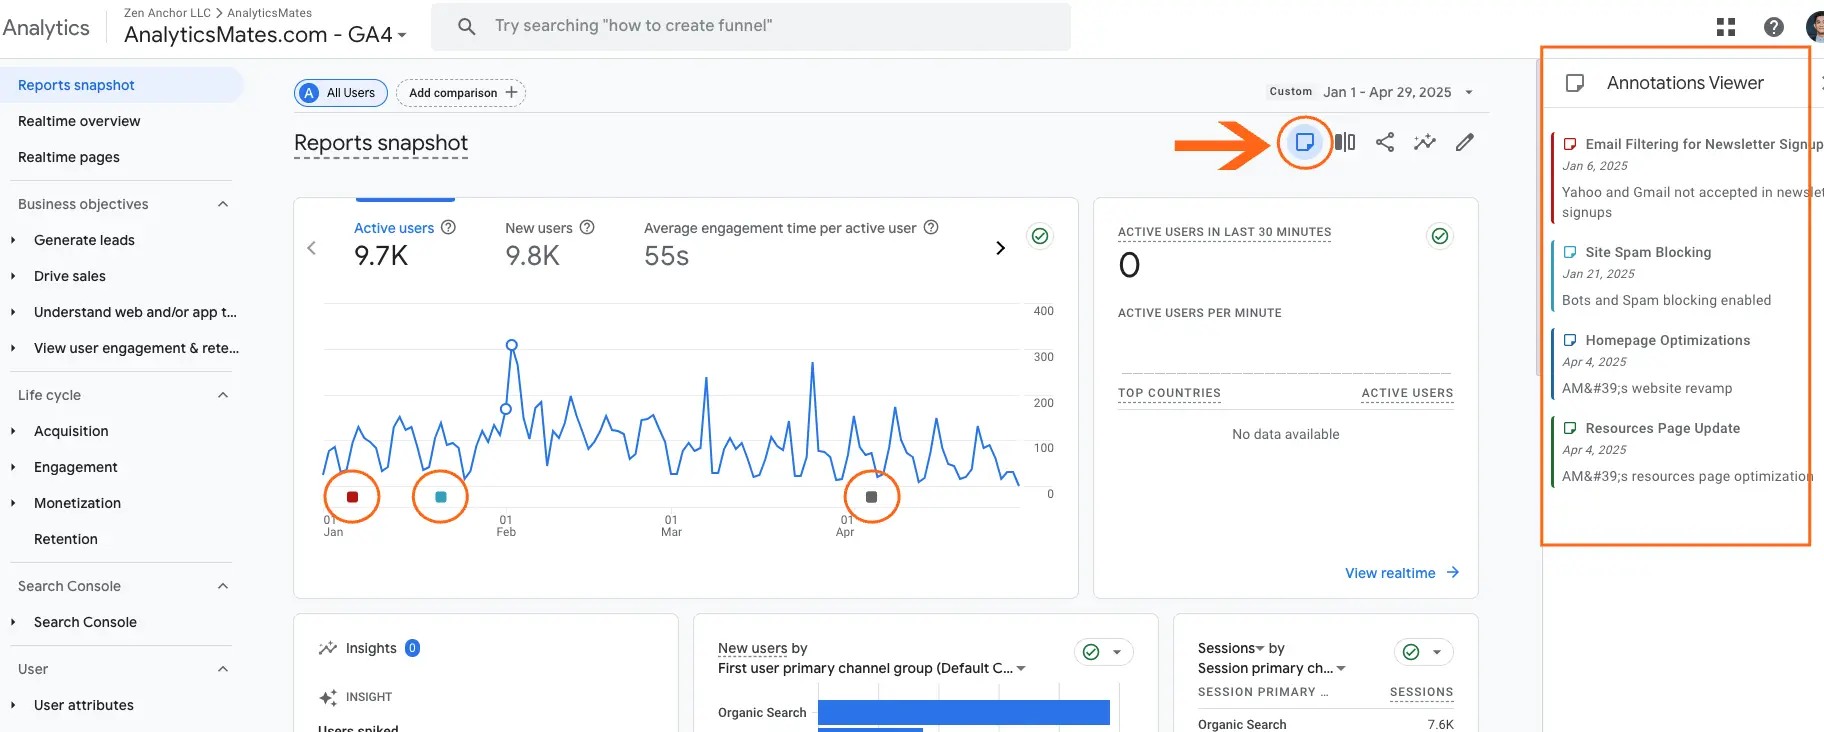Click the SESSIONS column header

(x=1421, y=692)
